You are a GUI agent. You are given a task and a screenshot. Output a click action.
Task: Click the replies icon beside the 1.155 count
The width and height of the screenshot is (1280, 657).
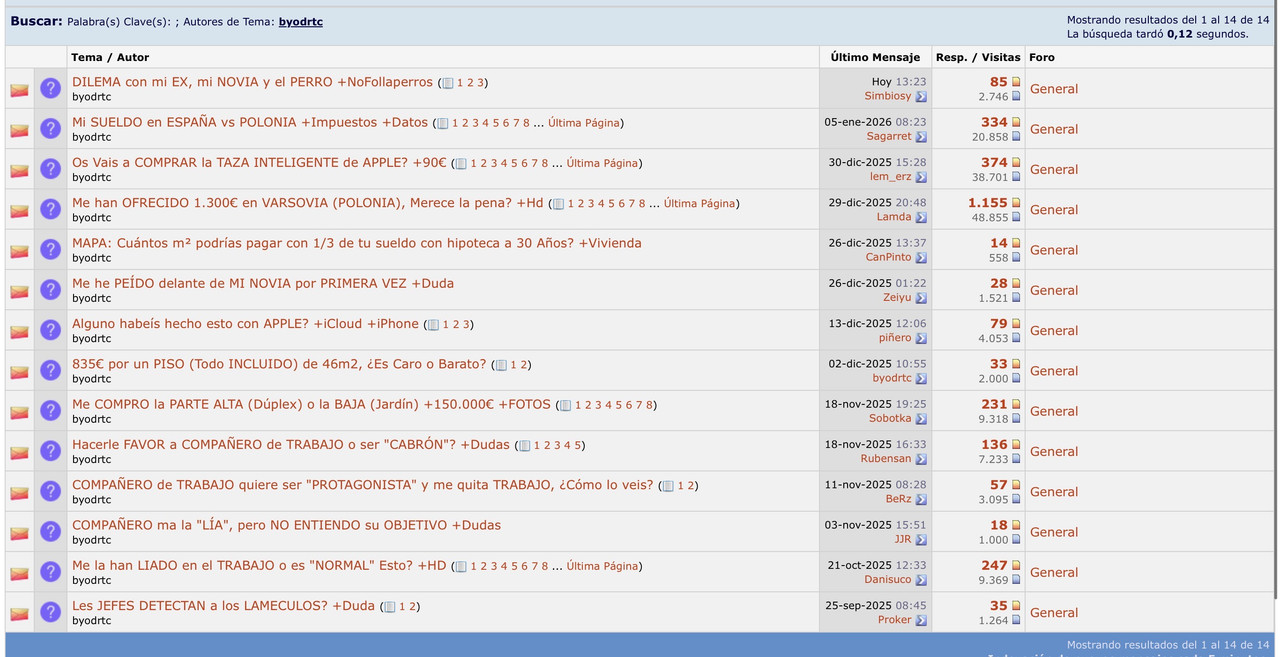[x=1016, y=203]
